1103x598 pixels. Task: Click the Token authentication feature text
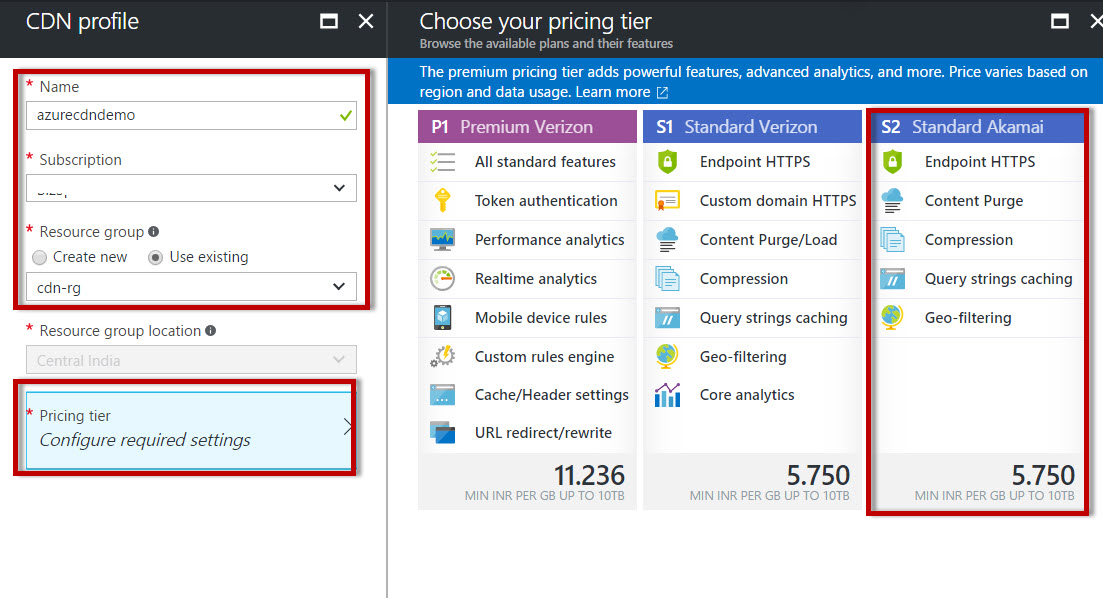[x=546, y=201]
